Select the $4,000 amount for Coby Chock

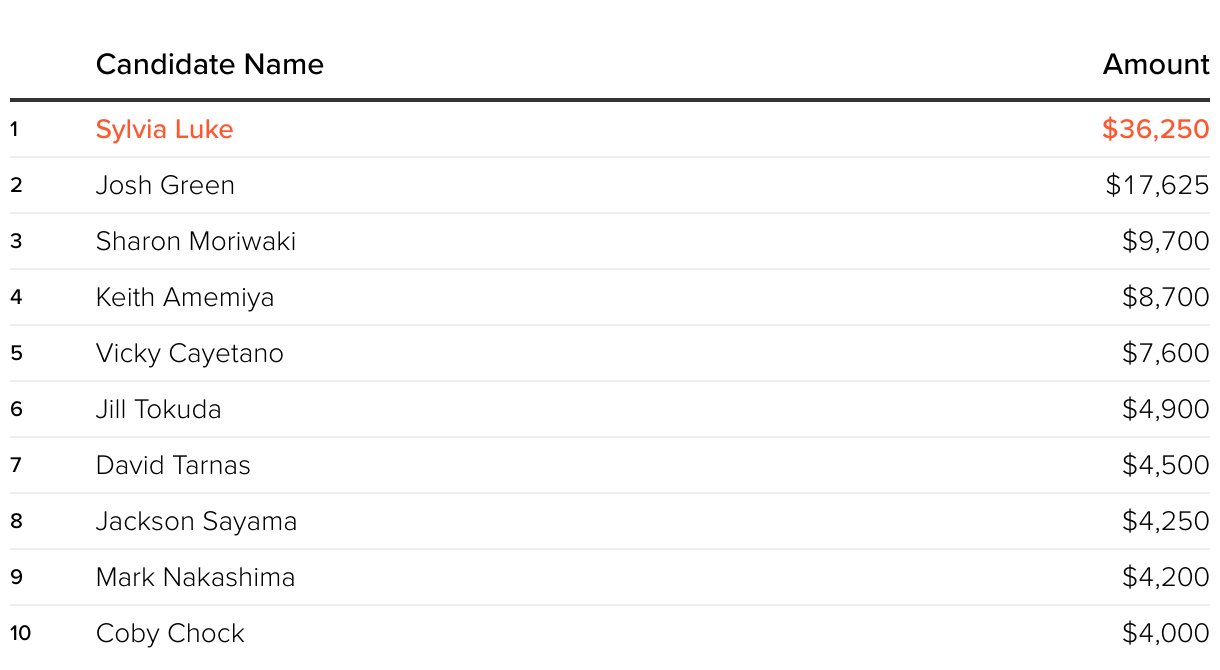pyautogui.click(x=1165, y=634)
